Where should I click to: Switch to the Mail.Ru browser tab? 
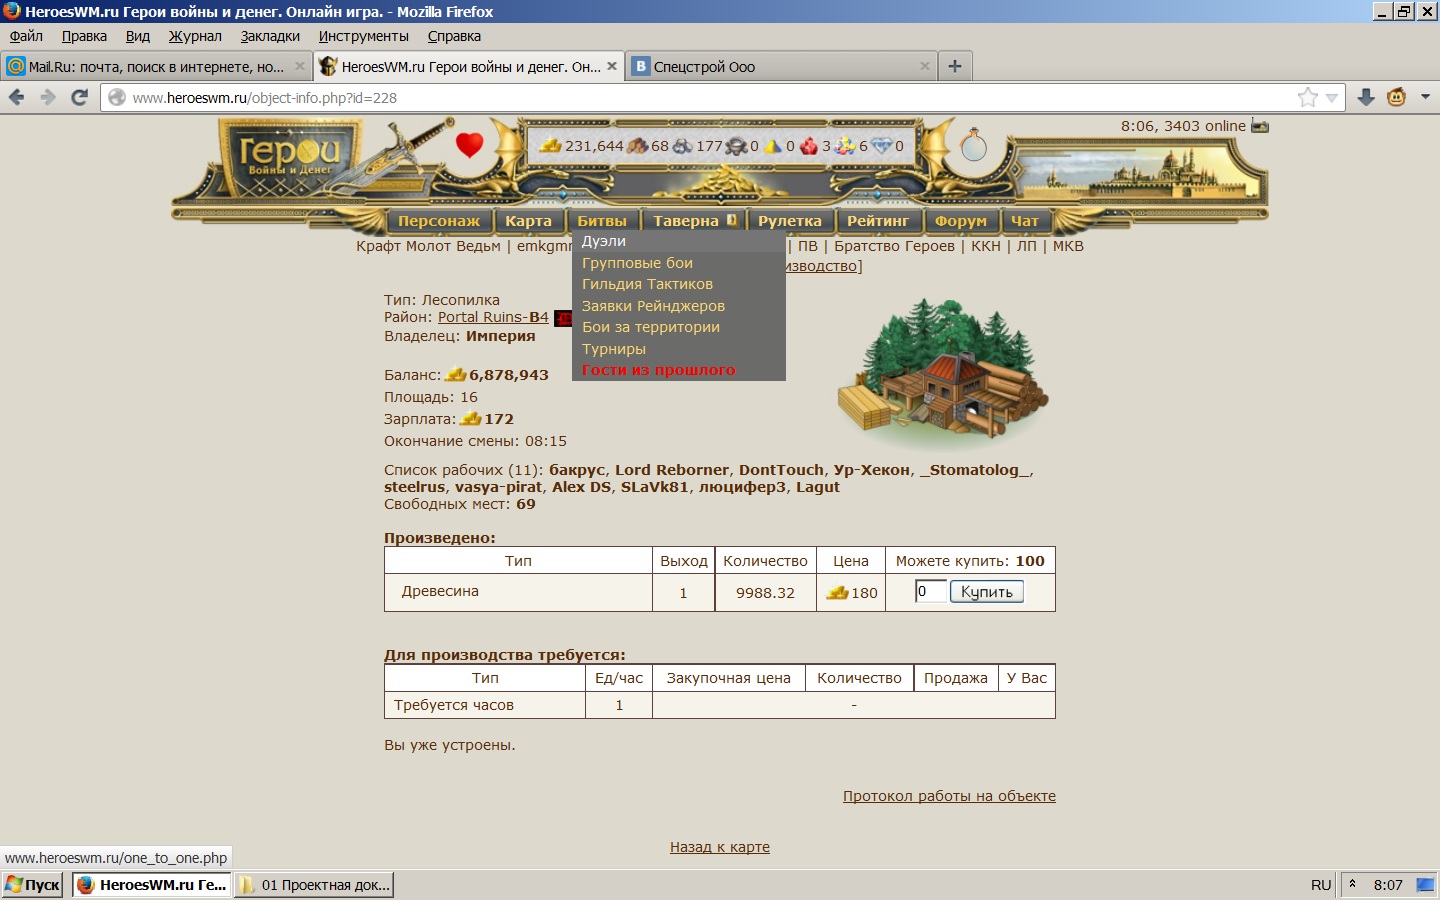pyautogui.click(x=156, y=67)
